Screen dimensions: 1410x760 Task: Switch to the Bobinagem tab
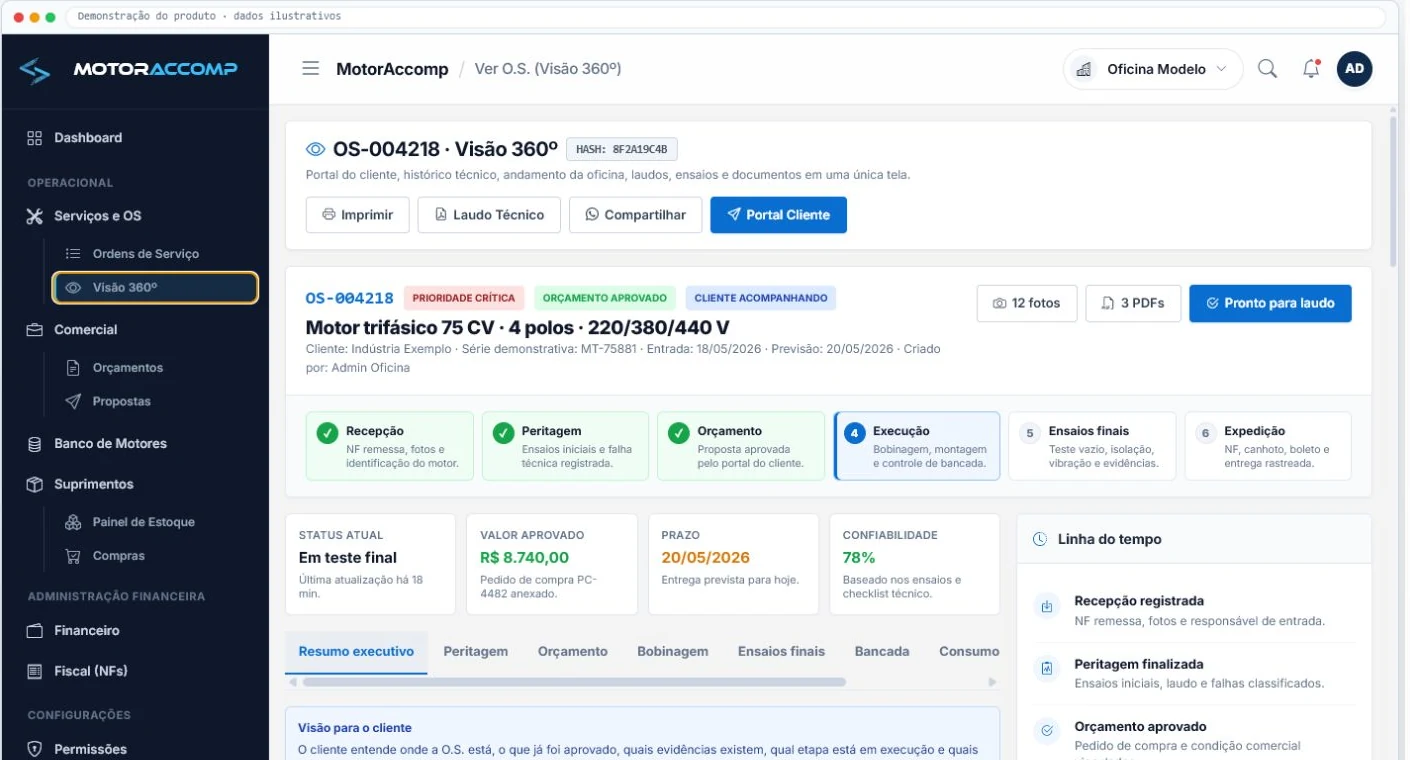coord(673,652)
